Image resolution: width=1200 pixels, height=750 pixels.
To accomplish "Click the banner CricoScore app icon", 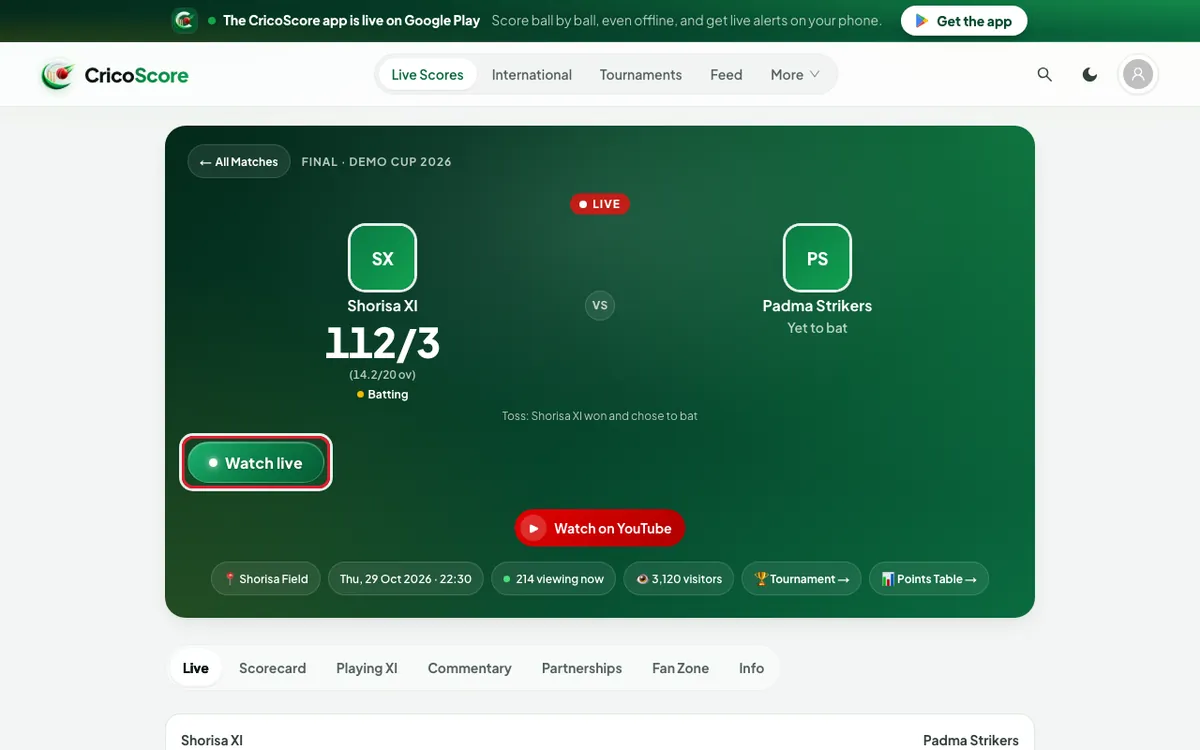I will (x=185, y=20).
